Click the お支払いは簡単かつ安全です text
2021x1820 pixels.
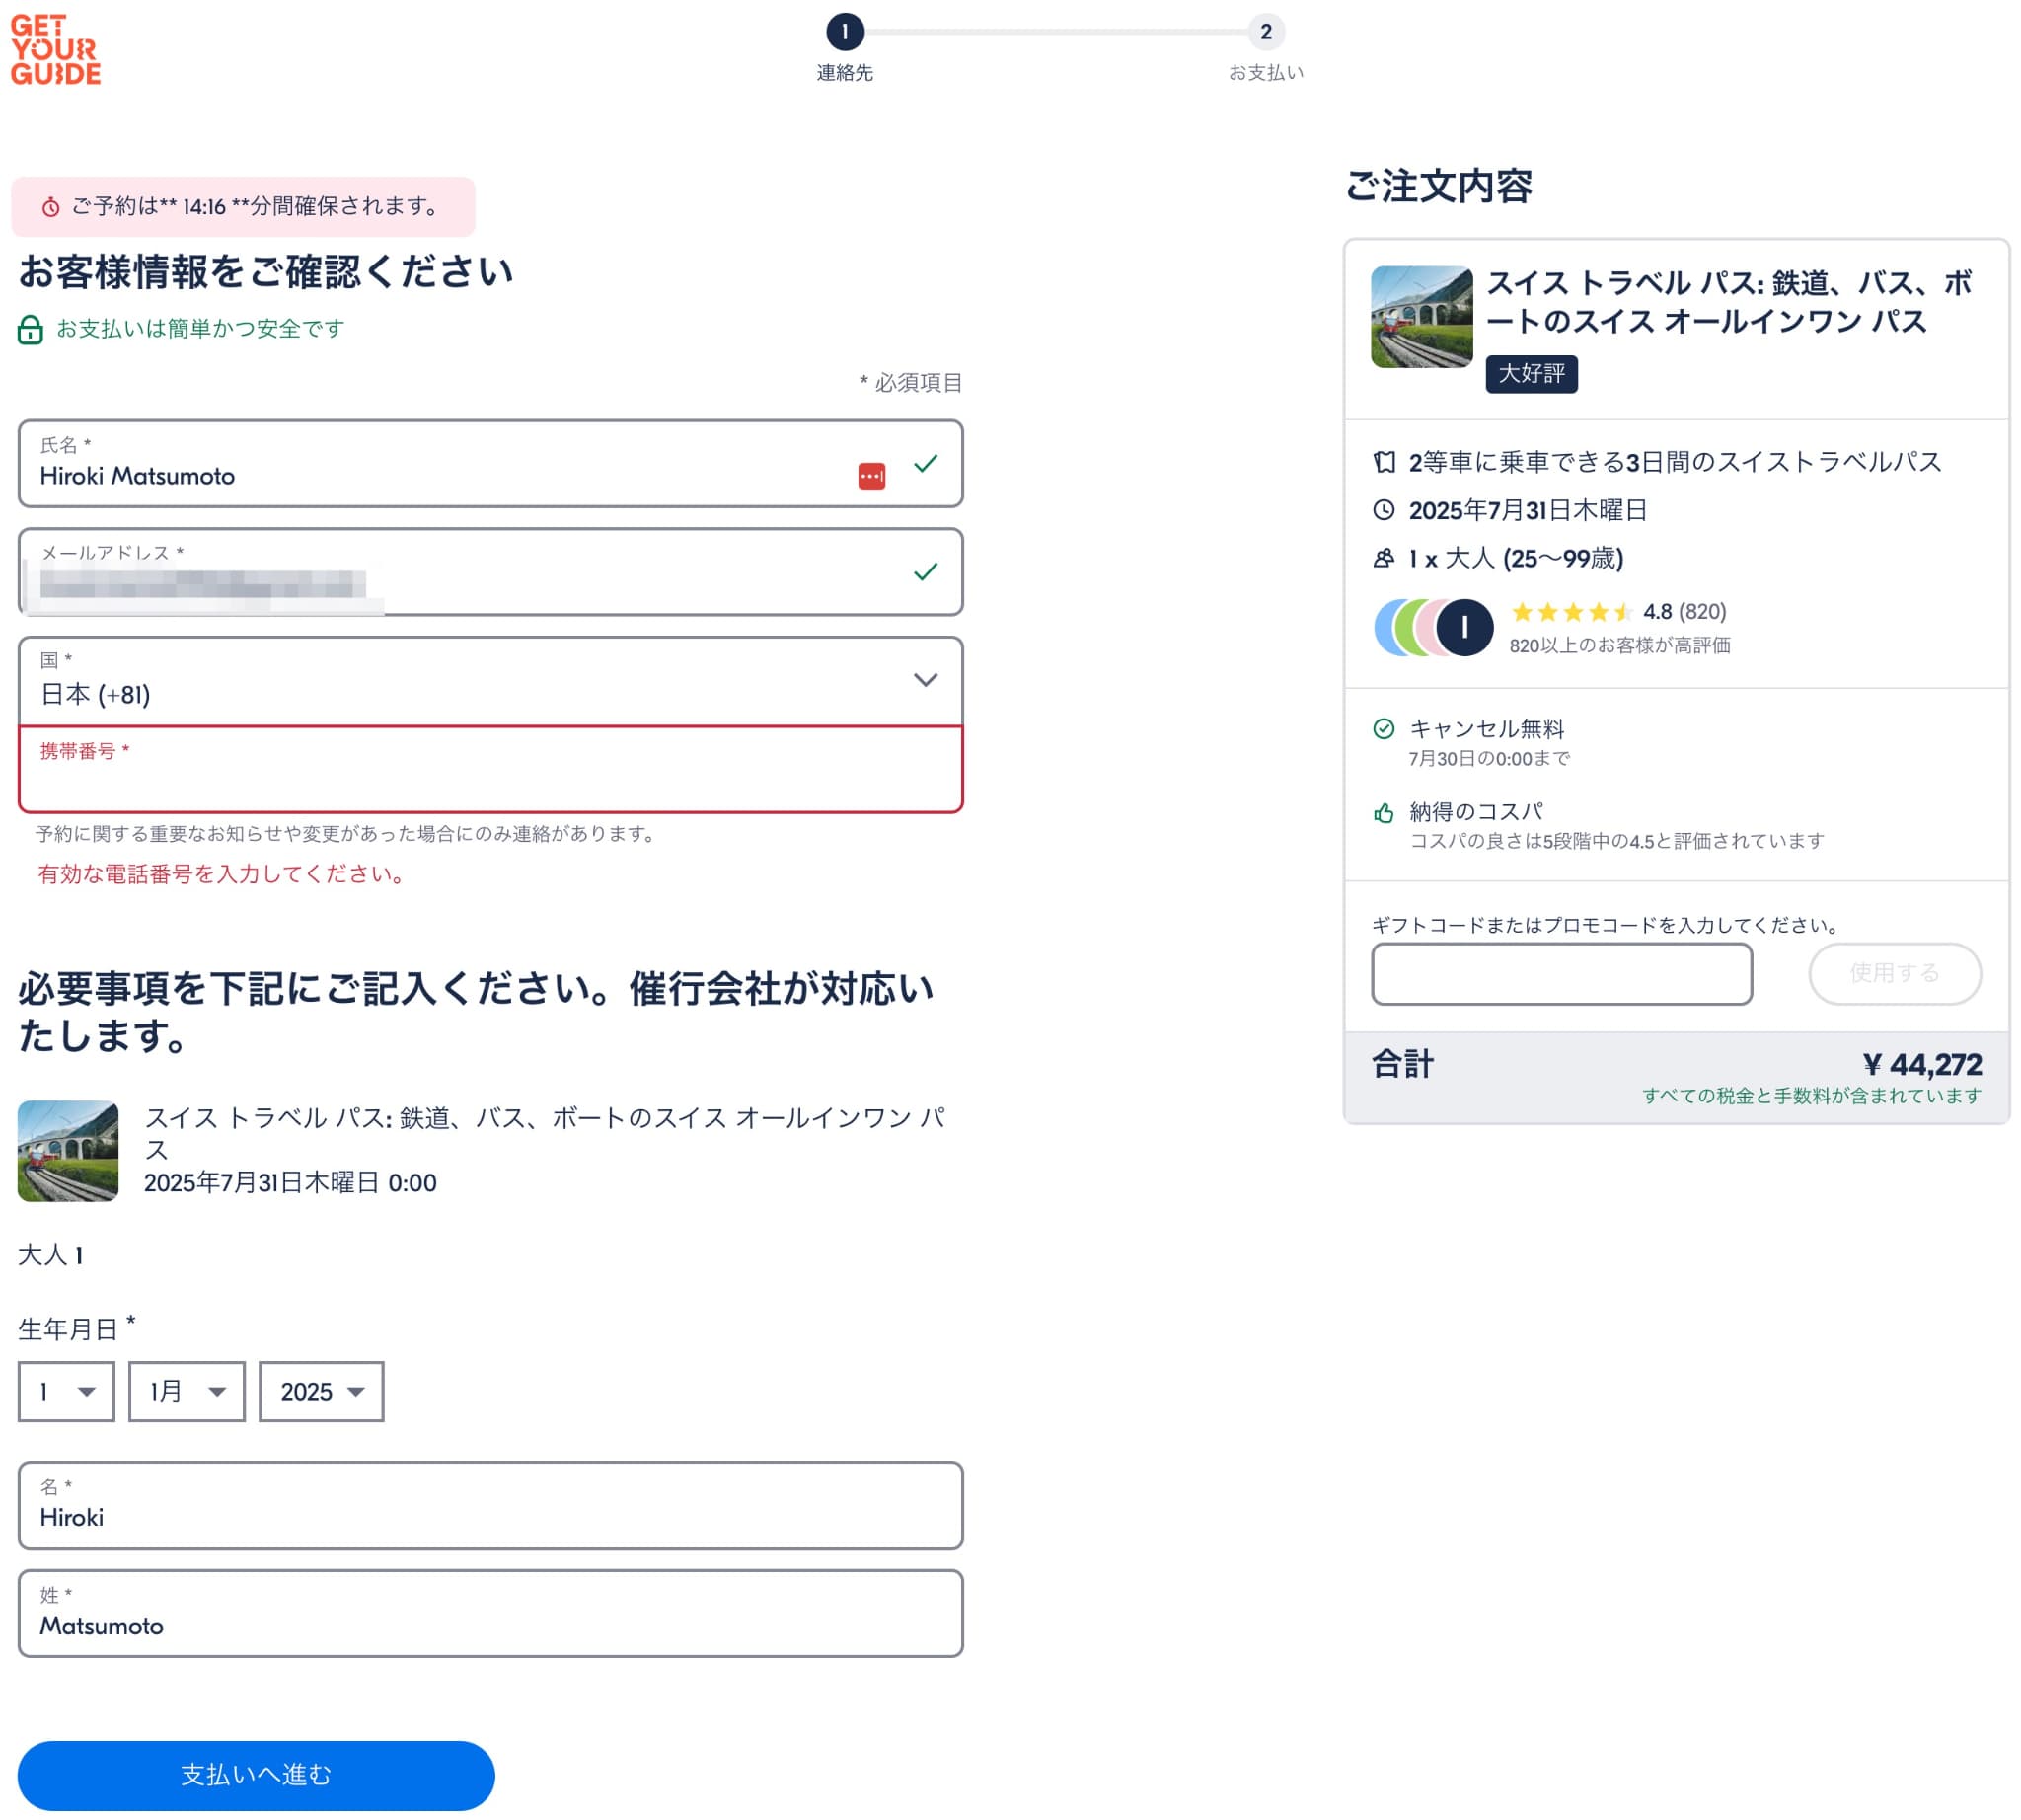tap(200, 328)
